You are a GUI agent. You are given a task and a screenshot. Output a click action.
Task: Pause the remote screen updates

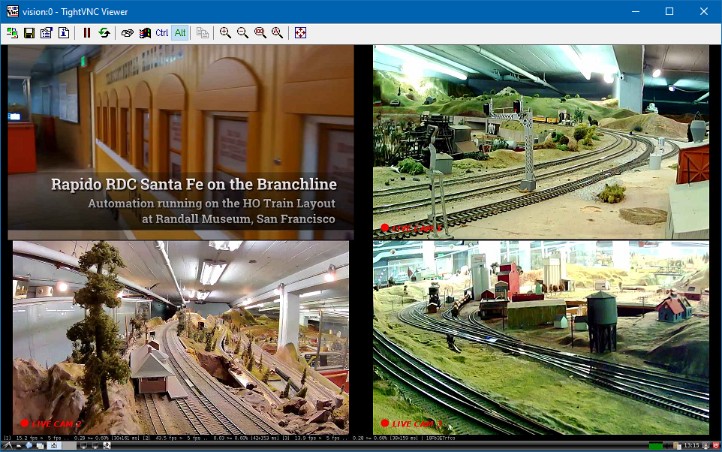pyautogui.click(x=87, y=33)
